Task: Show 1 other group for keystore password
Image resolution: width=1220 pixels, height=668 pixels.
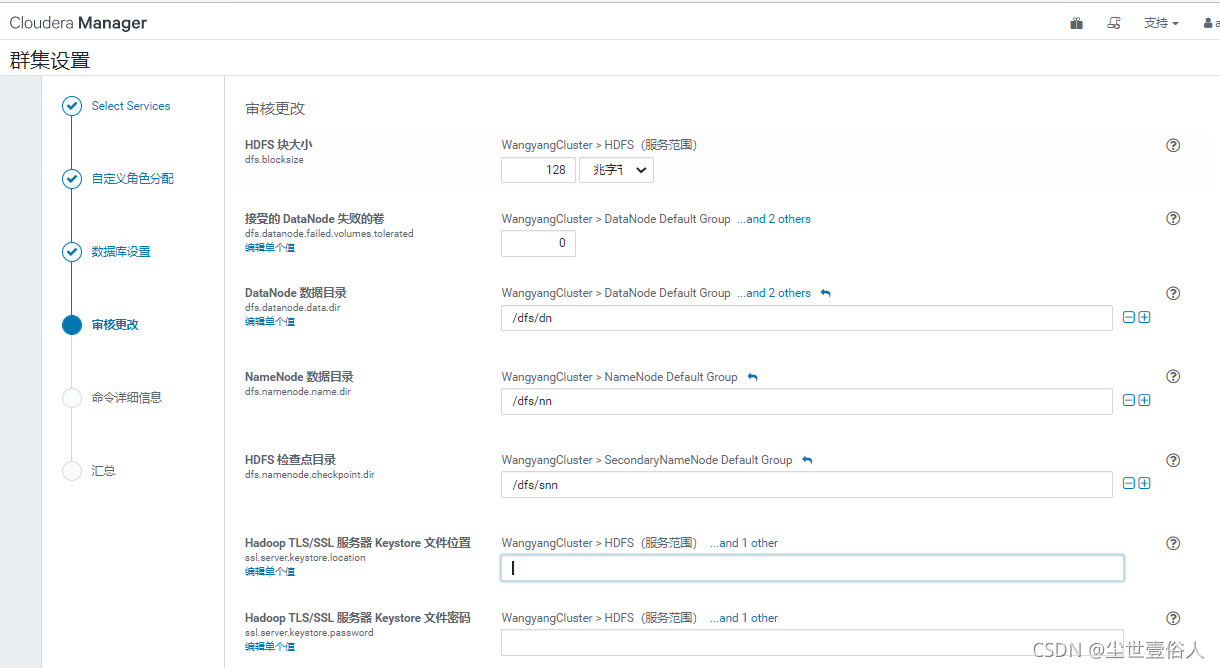Action: (744, 618)
